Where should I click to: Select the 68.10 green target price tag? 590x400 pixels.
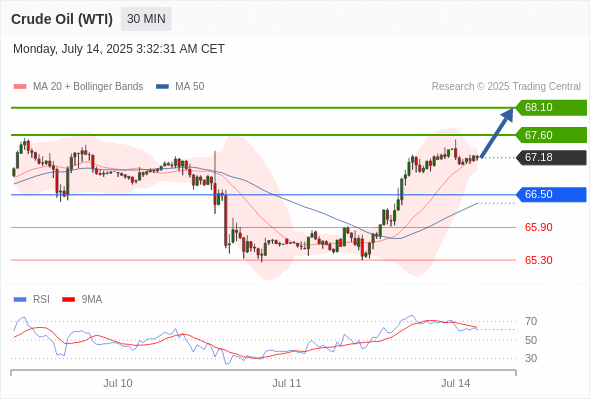[551, 108]
